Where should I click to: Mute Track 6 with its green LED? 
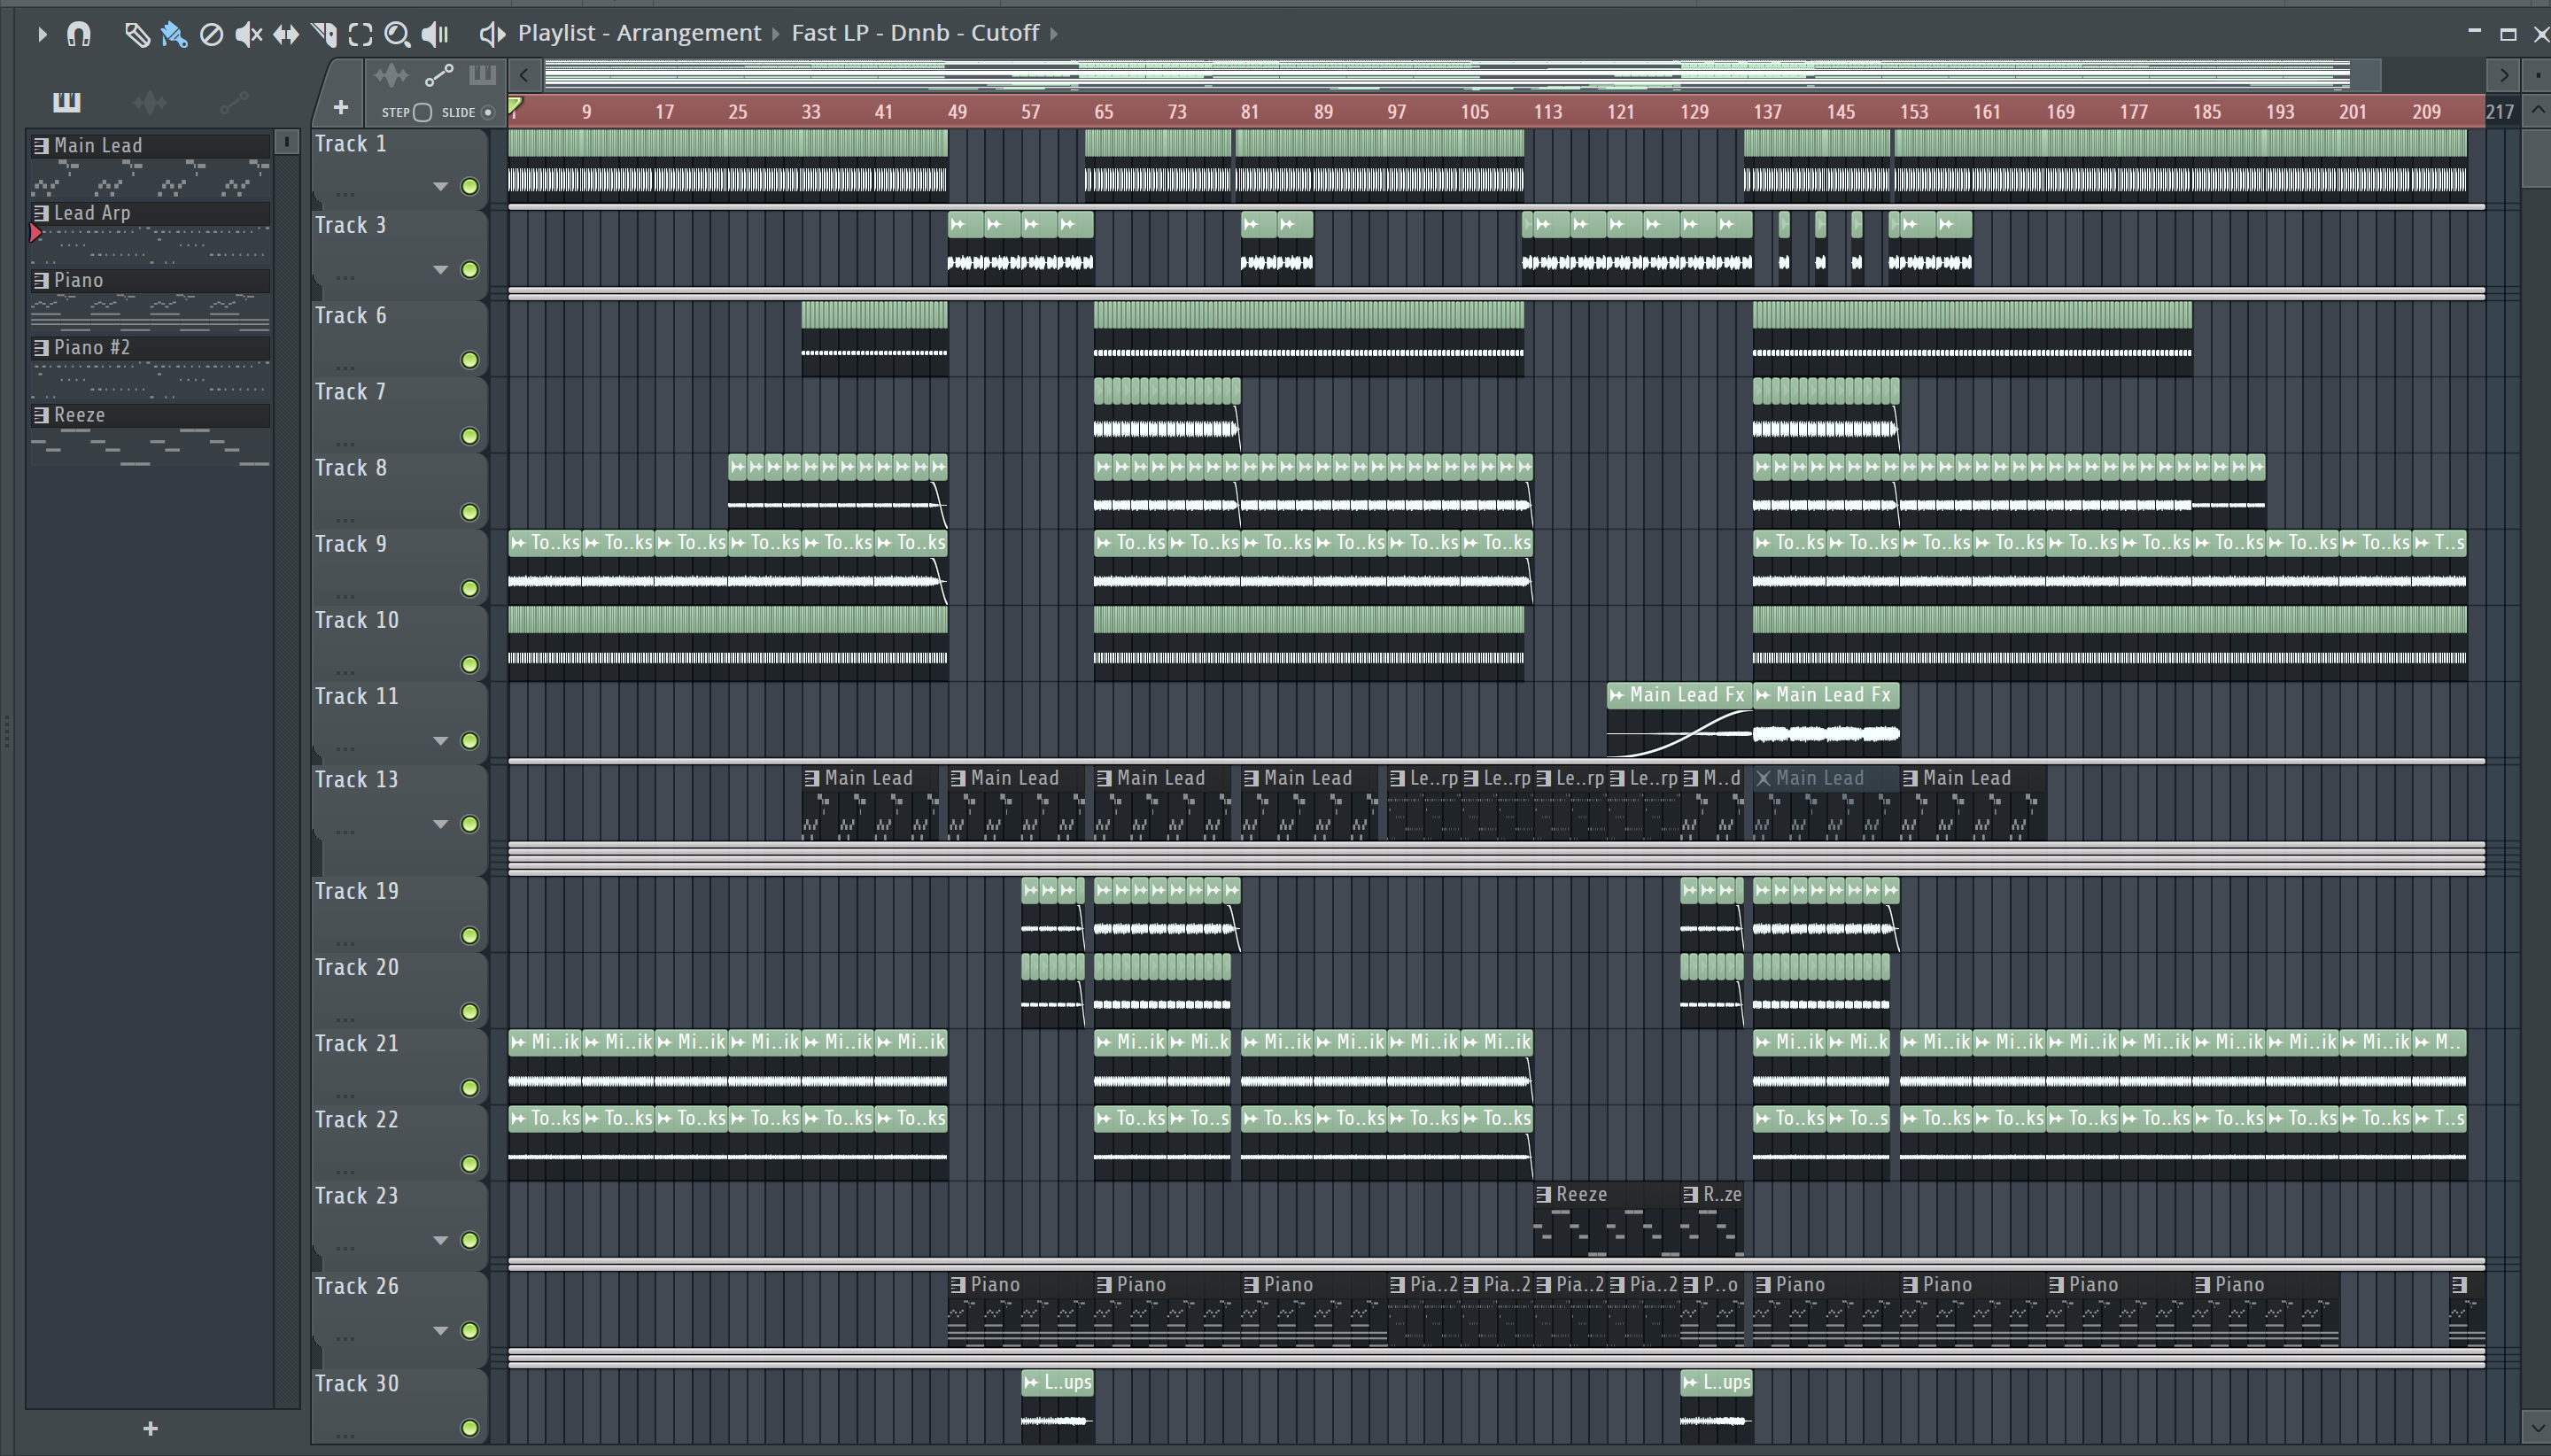click(469, 360)
